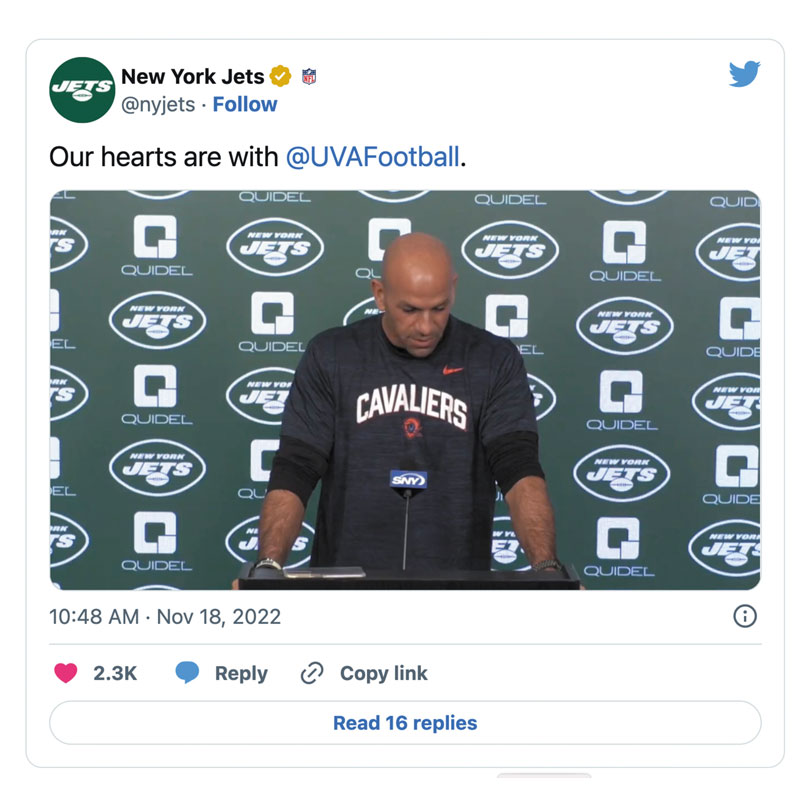Play the press conference video thumbnail
Viewport: 800px width, 800px height.
click(405, 390)
